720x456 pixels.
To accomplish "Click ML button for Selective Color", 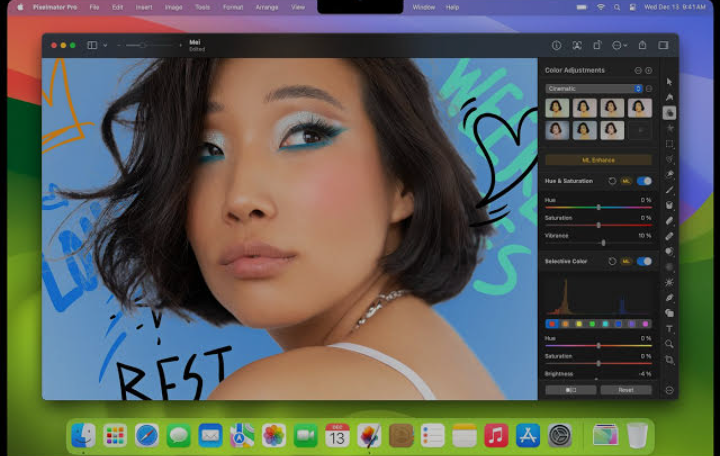I will (626, 261).
